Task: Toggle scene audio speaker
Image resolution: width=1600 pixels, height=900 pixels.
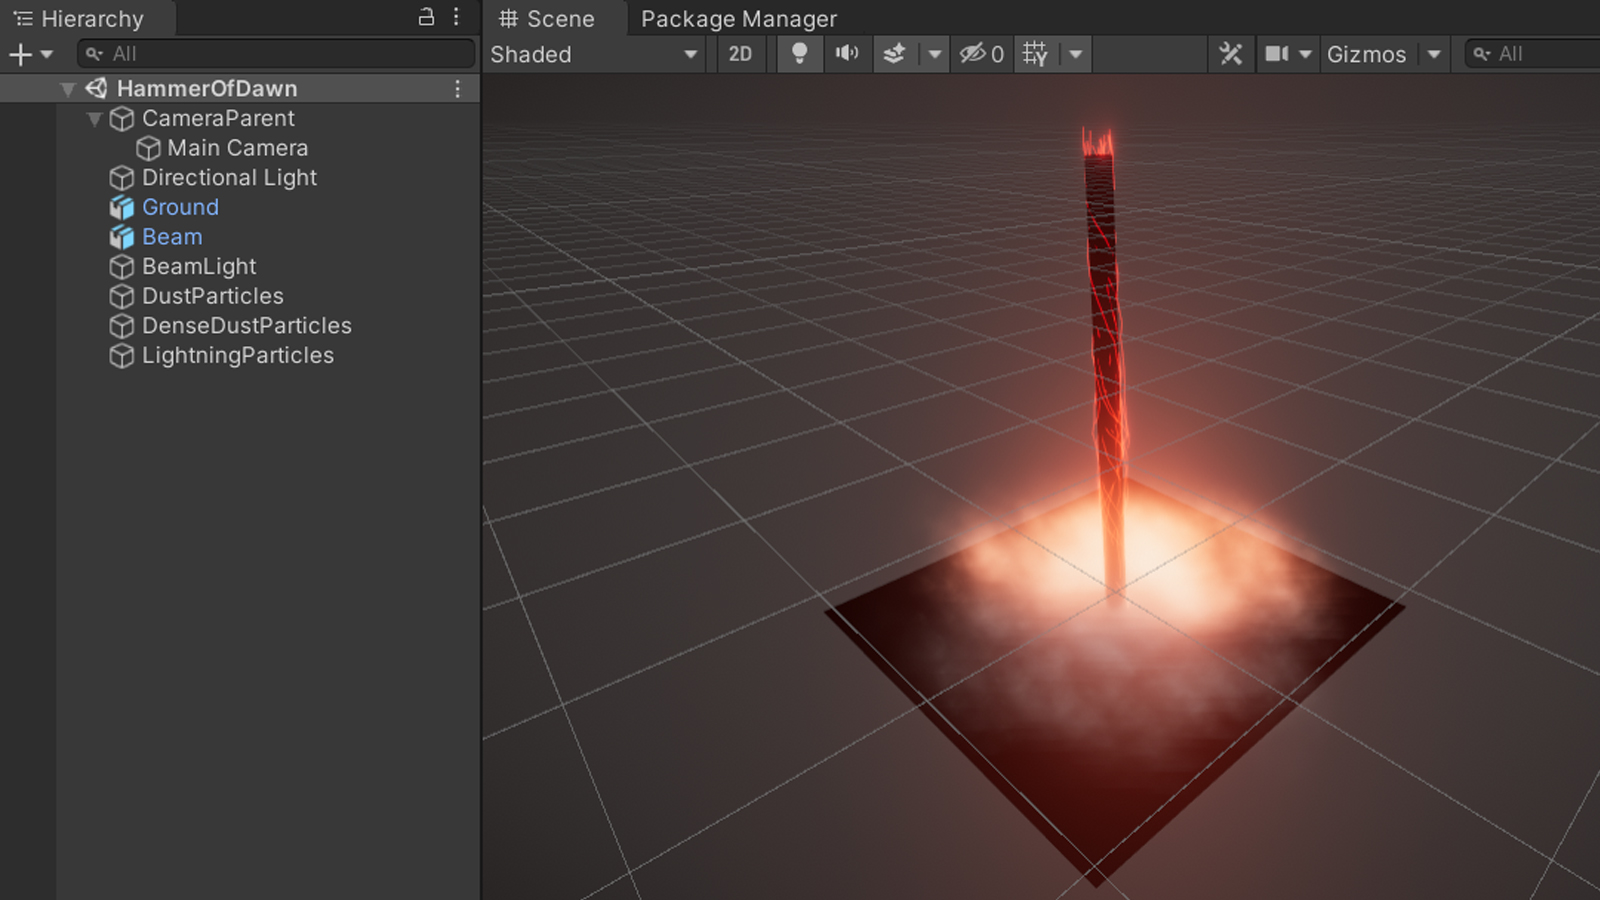Action: click(x=847, y=54)
